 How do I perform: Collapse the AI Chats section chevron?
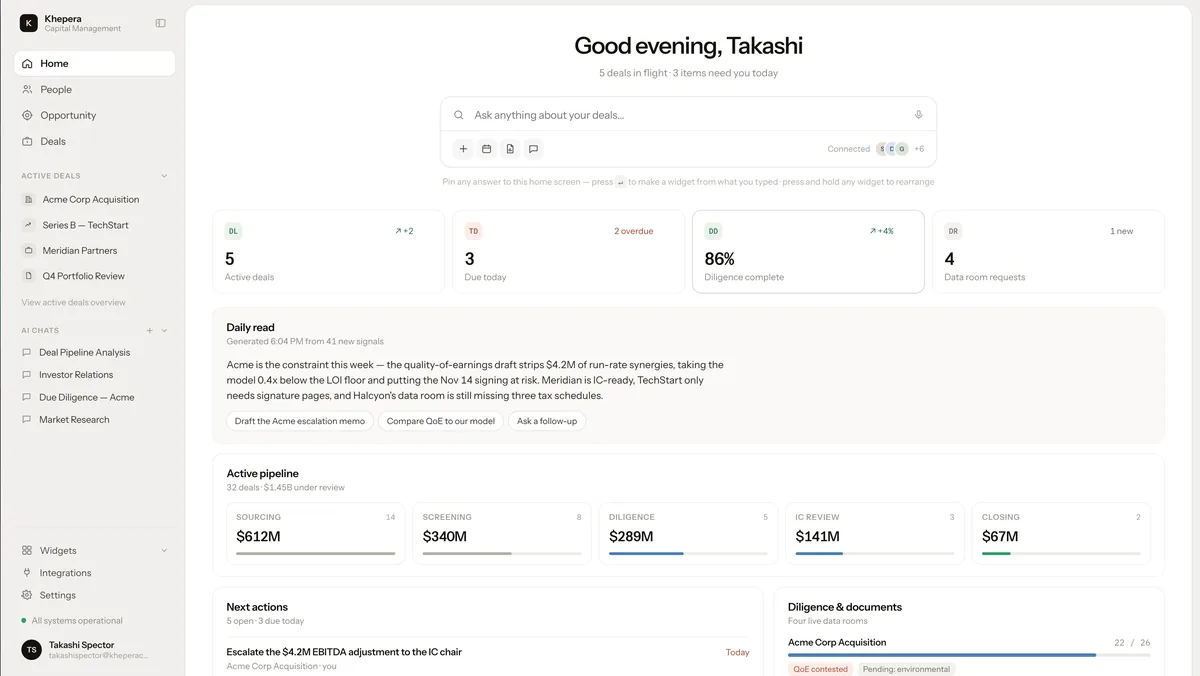164,330
